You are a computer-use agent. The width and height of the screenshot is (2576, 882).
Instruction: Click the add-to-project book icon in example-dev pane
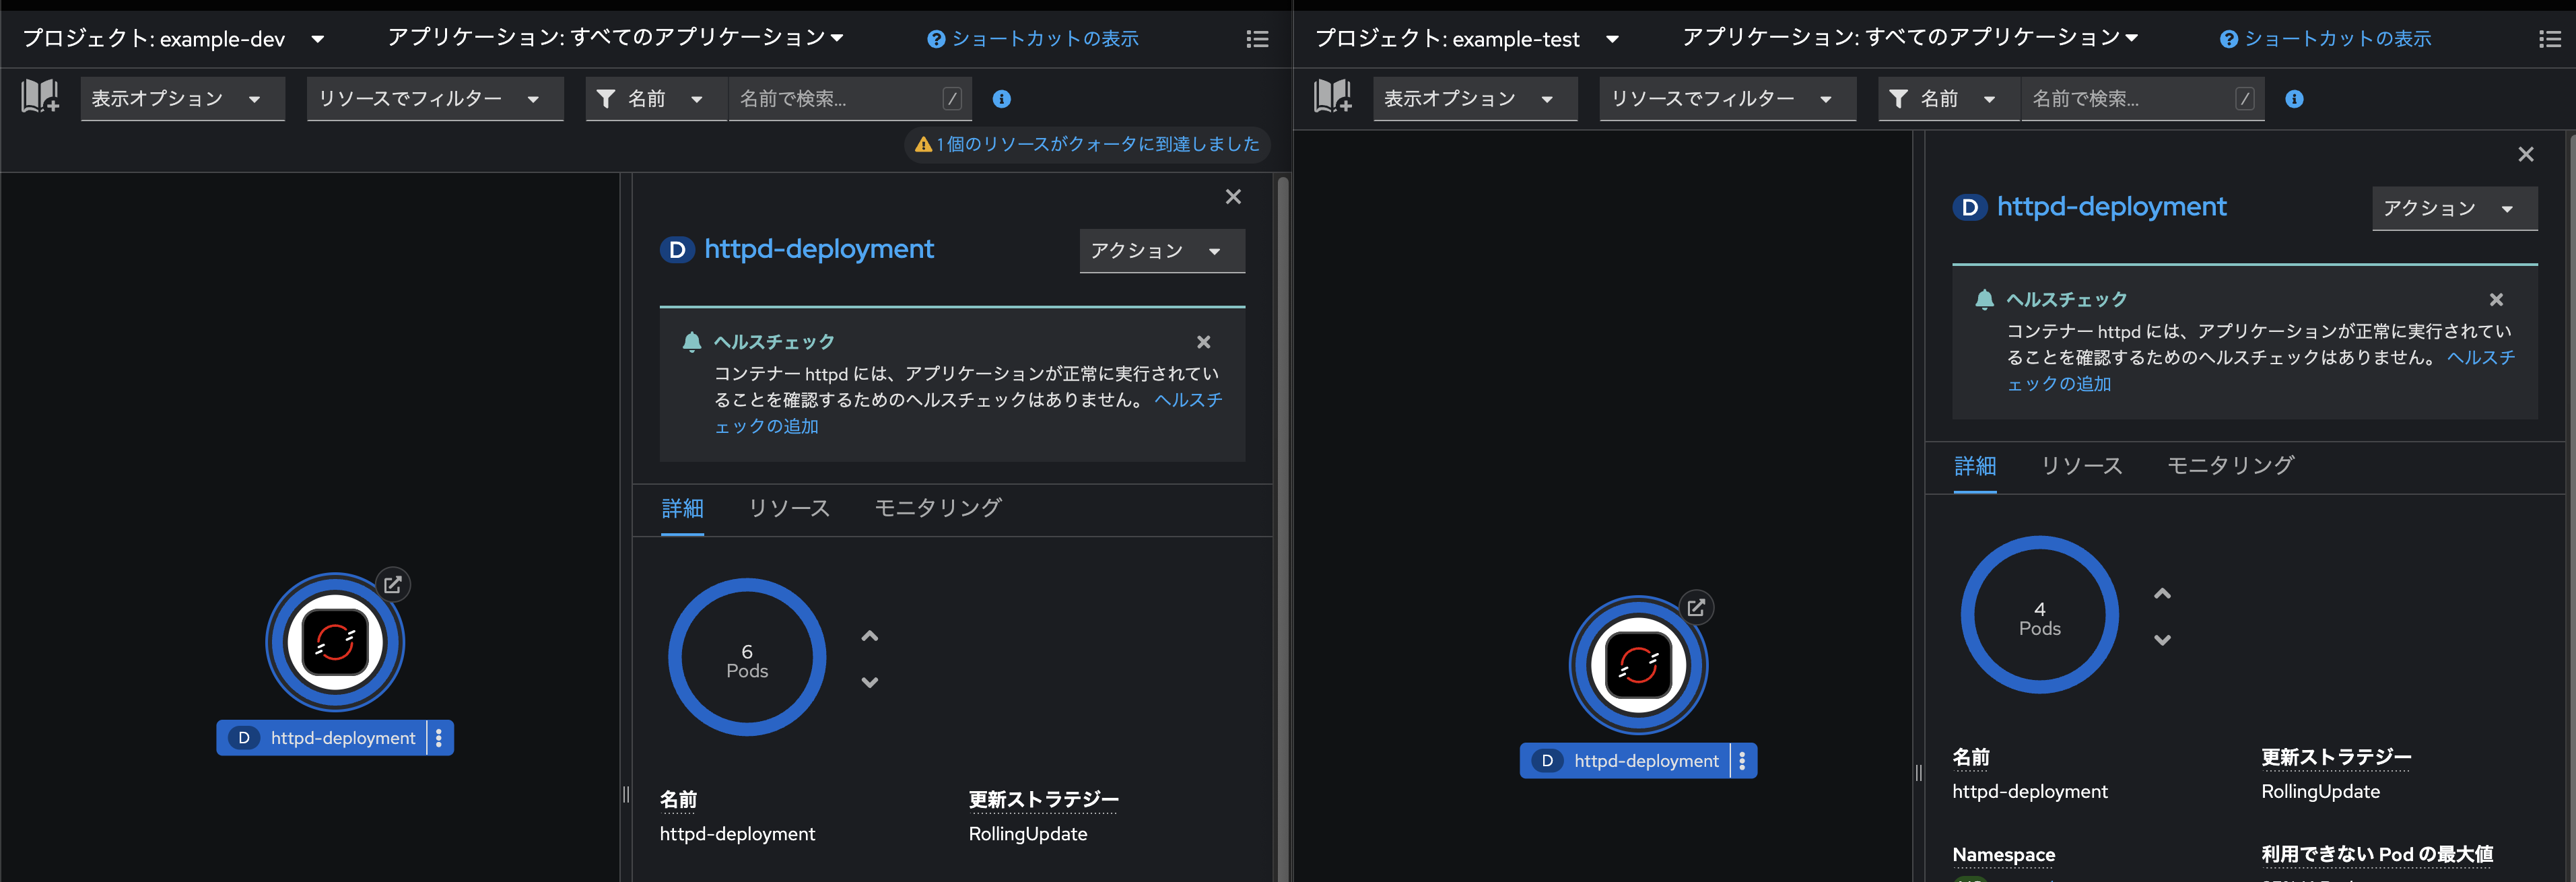pyautogui.click(x=40, y=97)
